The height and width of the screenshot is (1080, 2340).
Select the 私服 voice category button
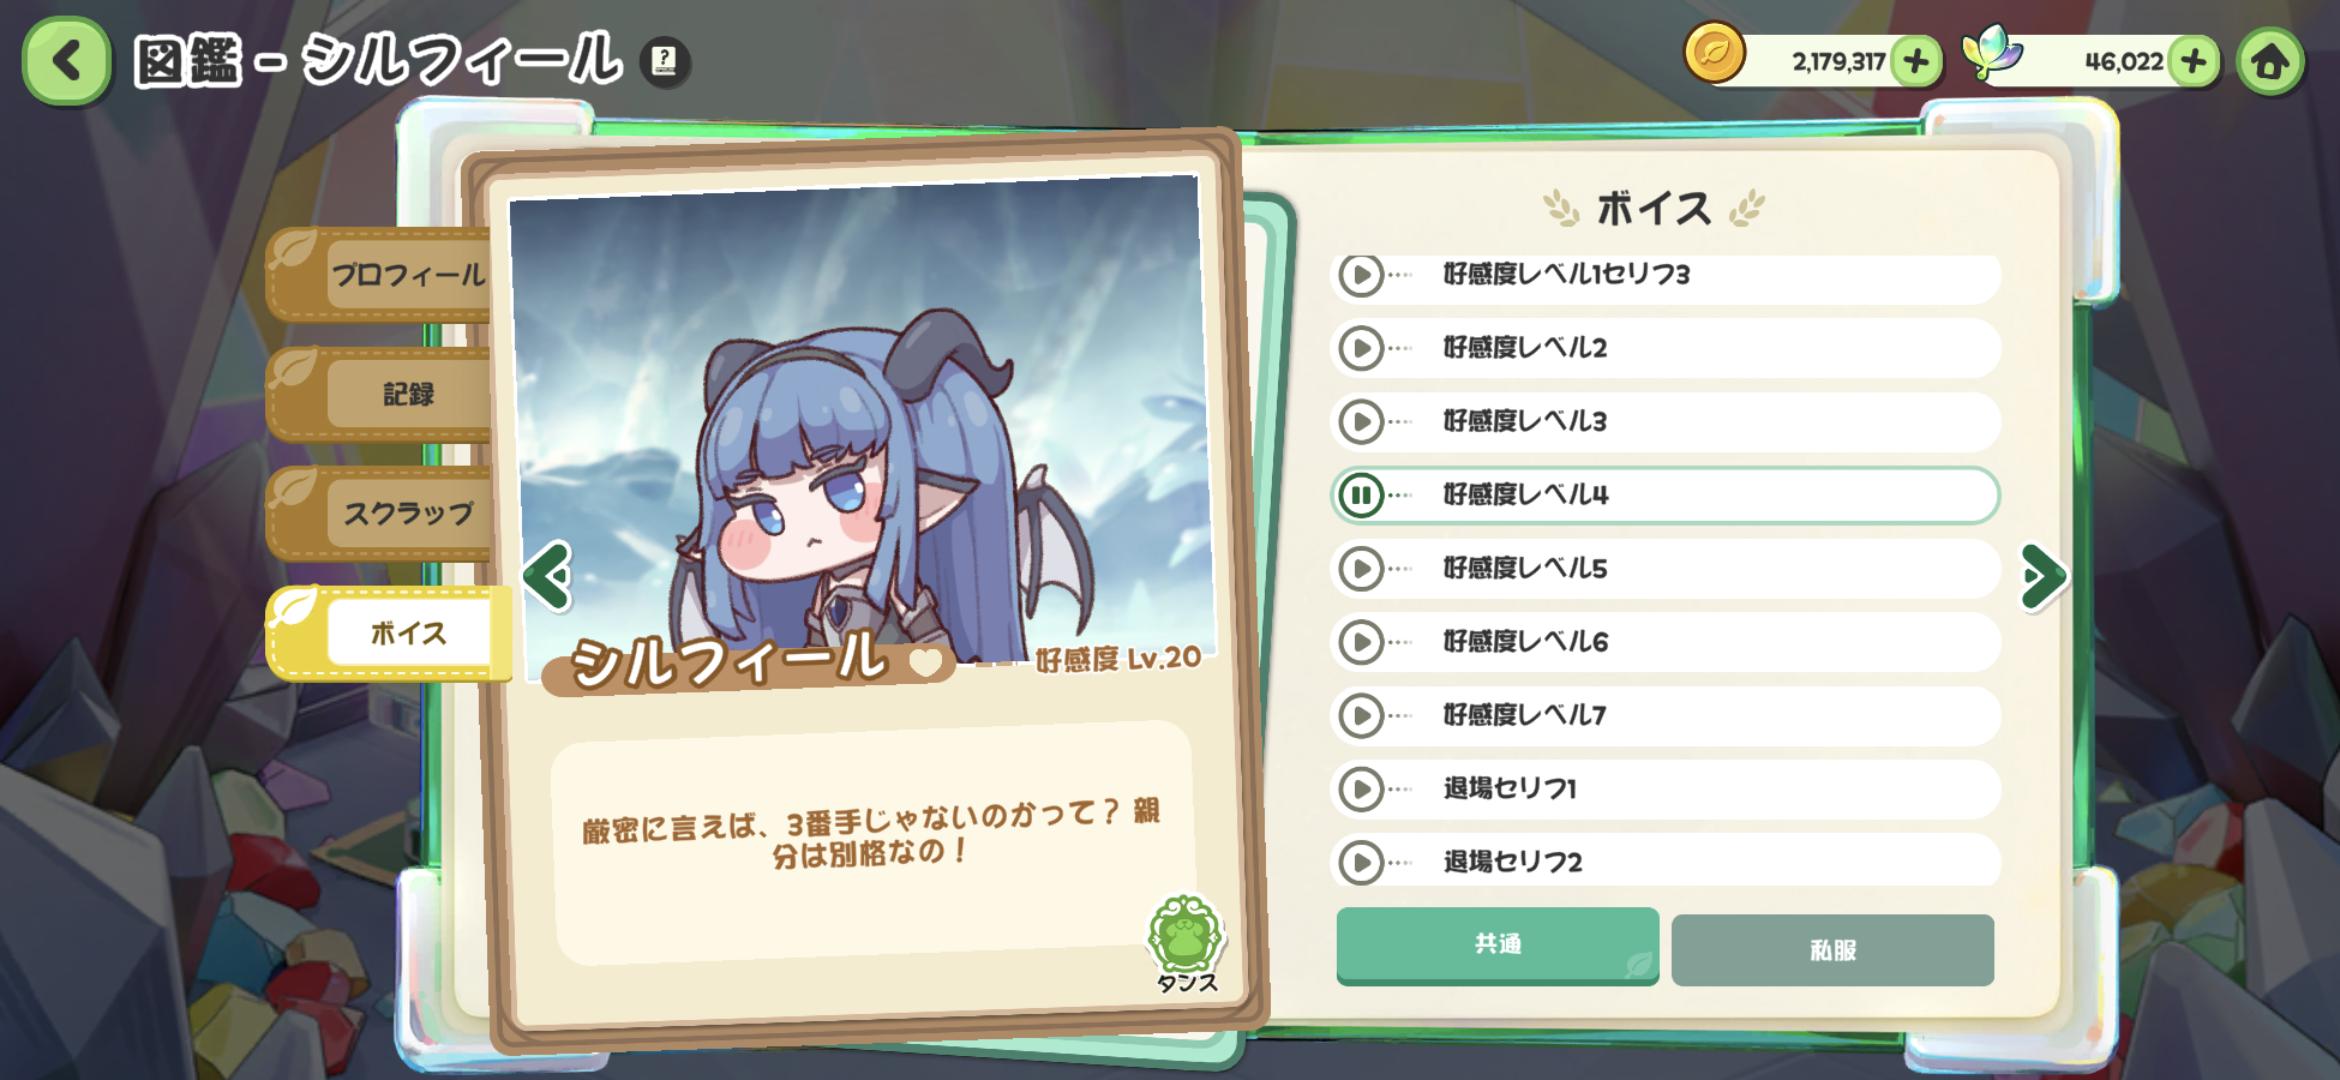[1832, 950]
